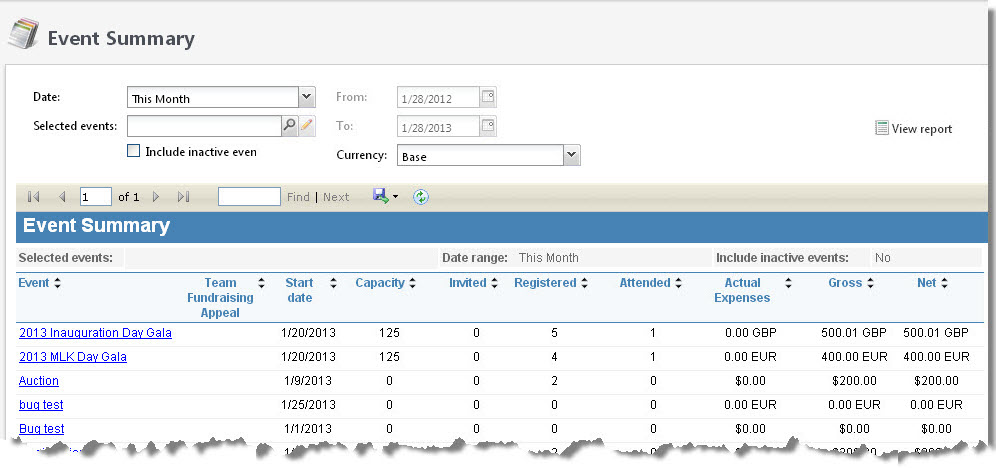The width and height of the screenshot is (996, 468).
Task: Click start date 1/25/2013
Action: [x=308, y=405]
